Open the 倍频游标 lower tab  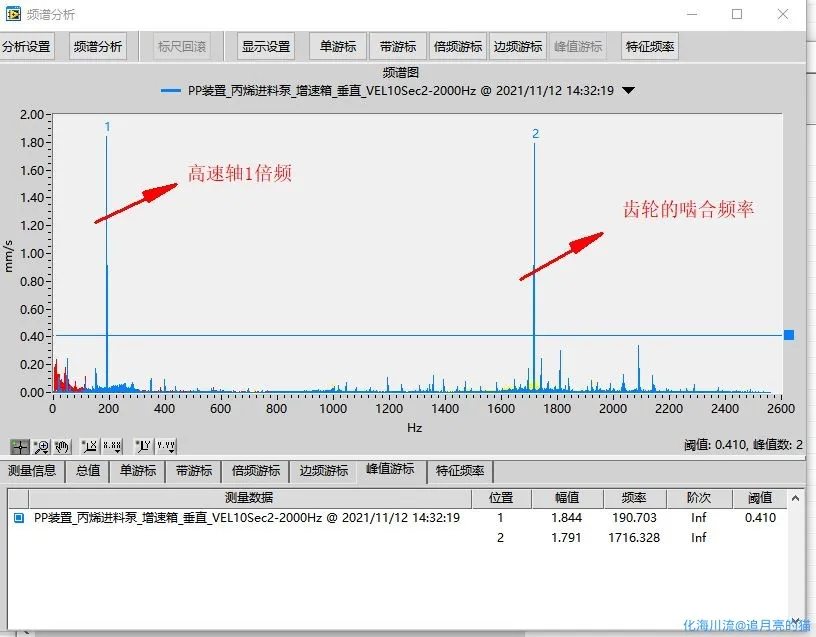256,471
